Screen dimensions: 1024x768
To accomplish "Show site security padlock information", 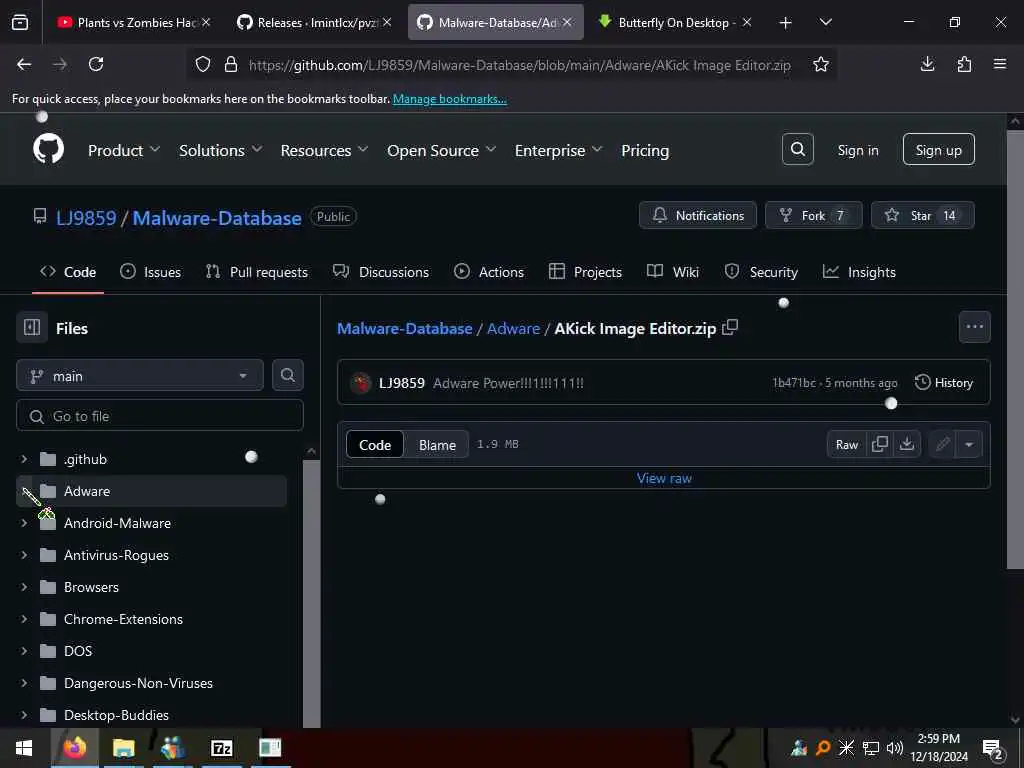I will pyautogui.click(x=231, y=64).
